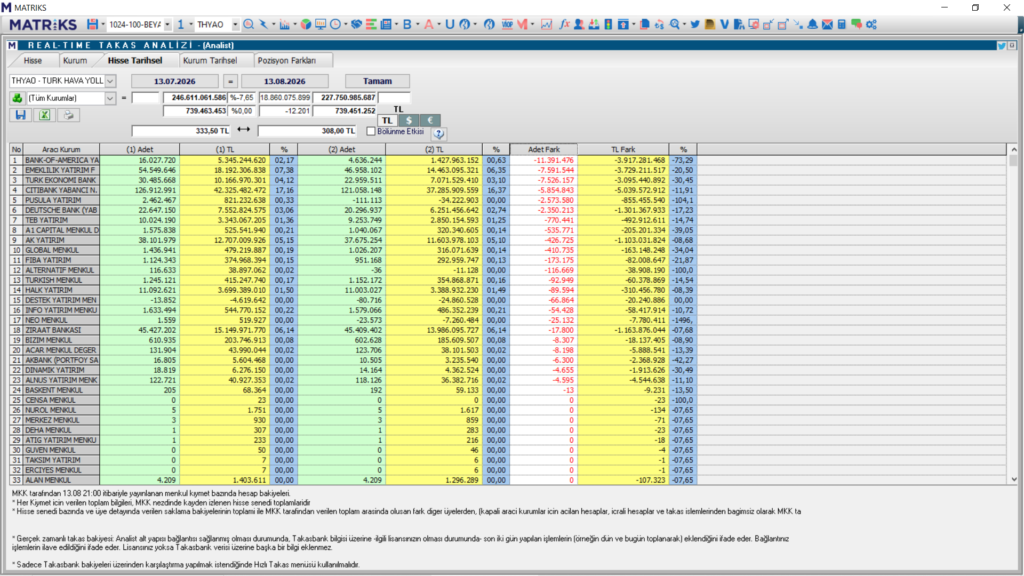
Task: Sort by TL Fark column header
Action: point(623,150)
